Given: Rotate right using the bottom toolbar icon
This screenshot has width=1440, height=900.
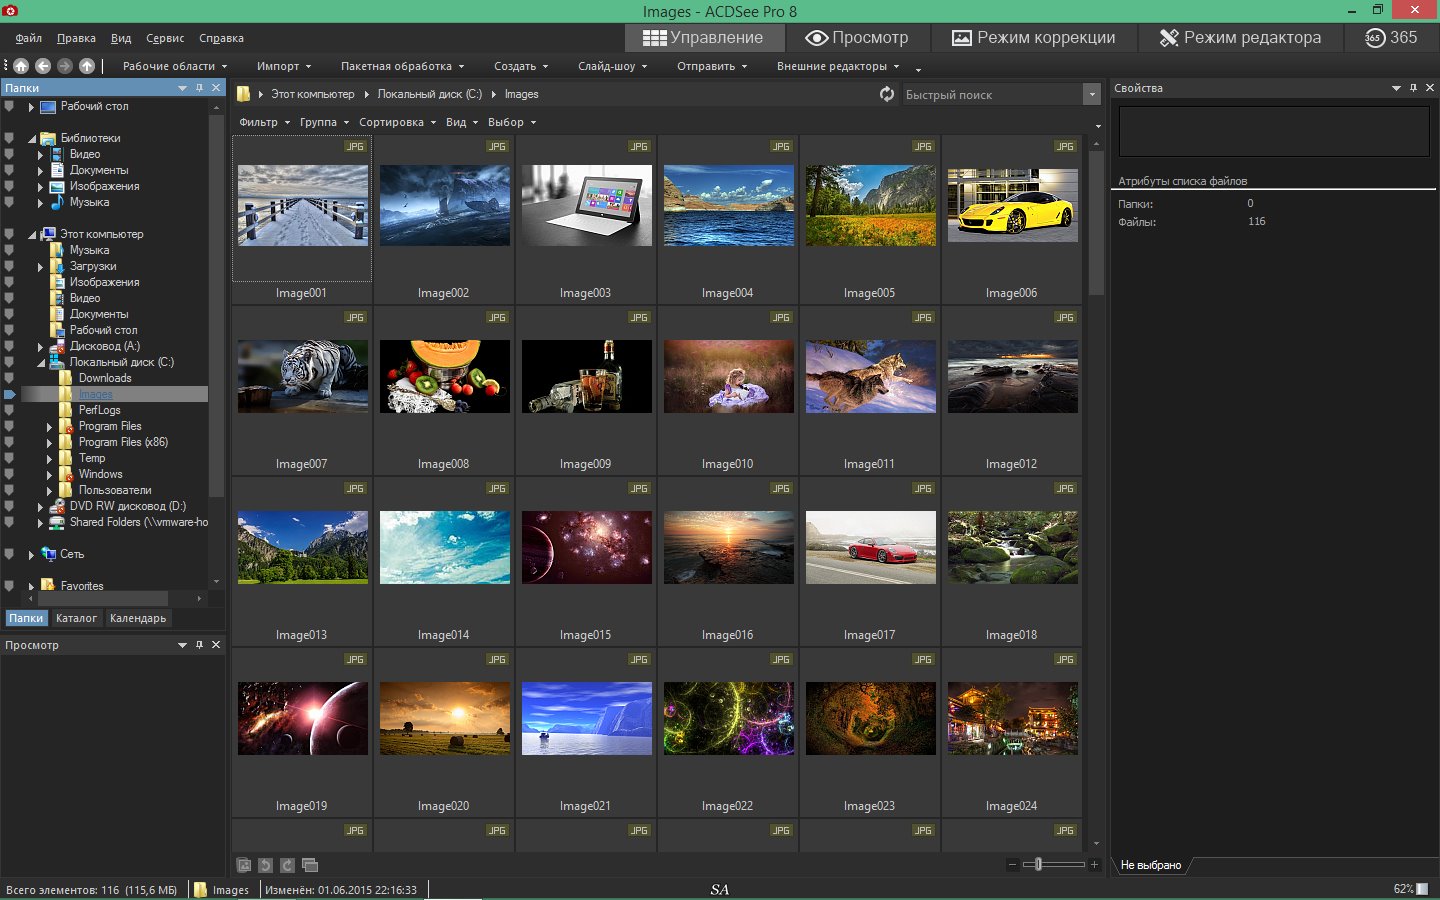Looking at the screenshot, I should click(x=287, y=865).
